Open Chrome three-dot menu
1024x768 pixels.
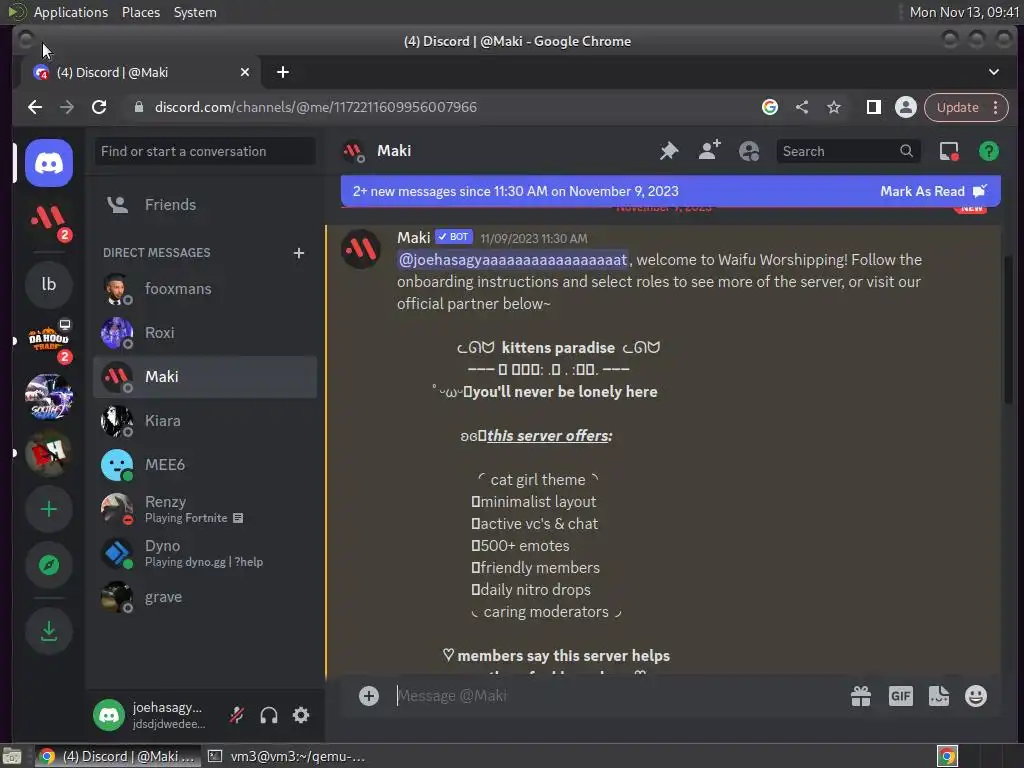[995, 107]
